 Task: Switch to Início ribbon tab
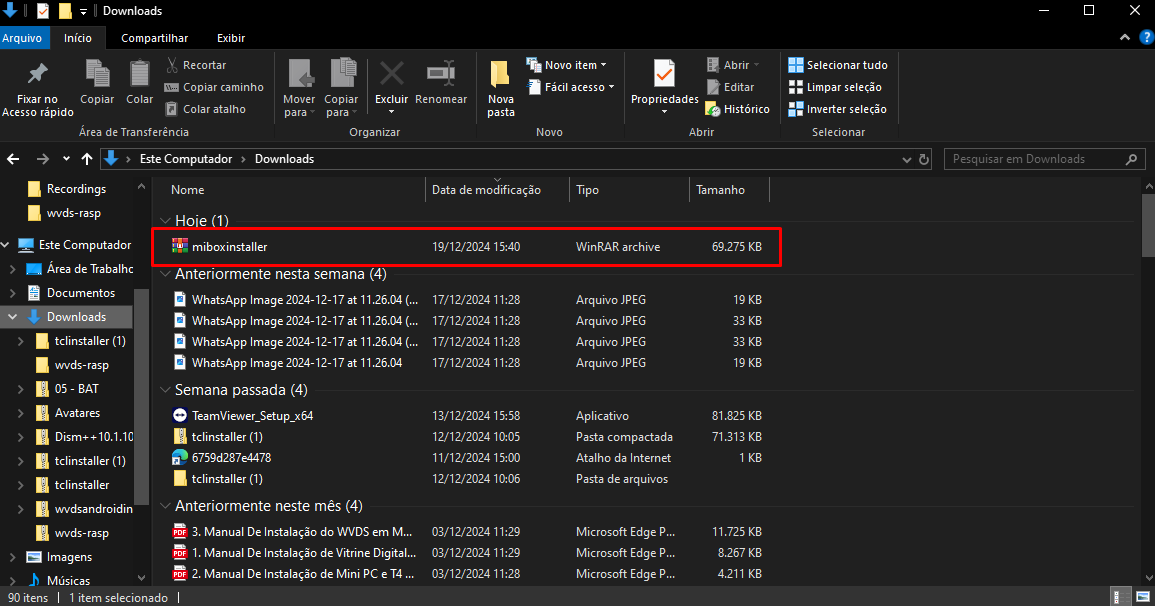77,38
